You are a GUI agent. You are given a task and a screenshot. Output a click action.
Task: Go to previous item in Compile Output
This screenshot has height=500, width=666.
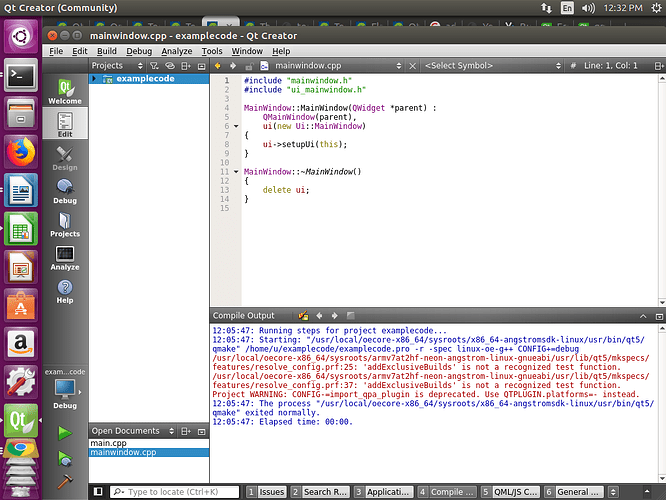point(319,316)
